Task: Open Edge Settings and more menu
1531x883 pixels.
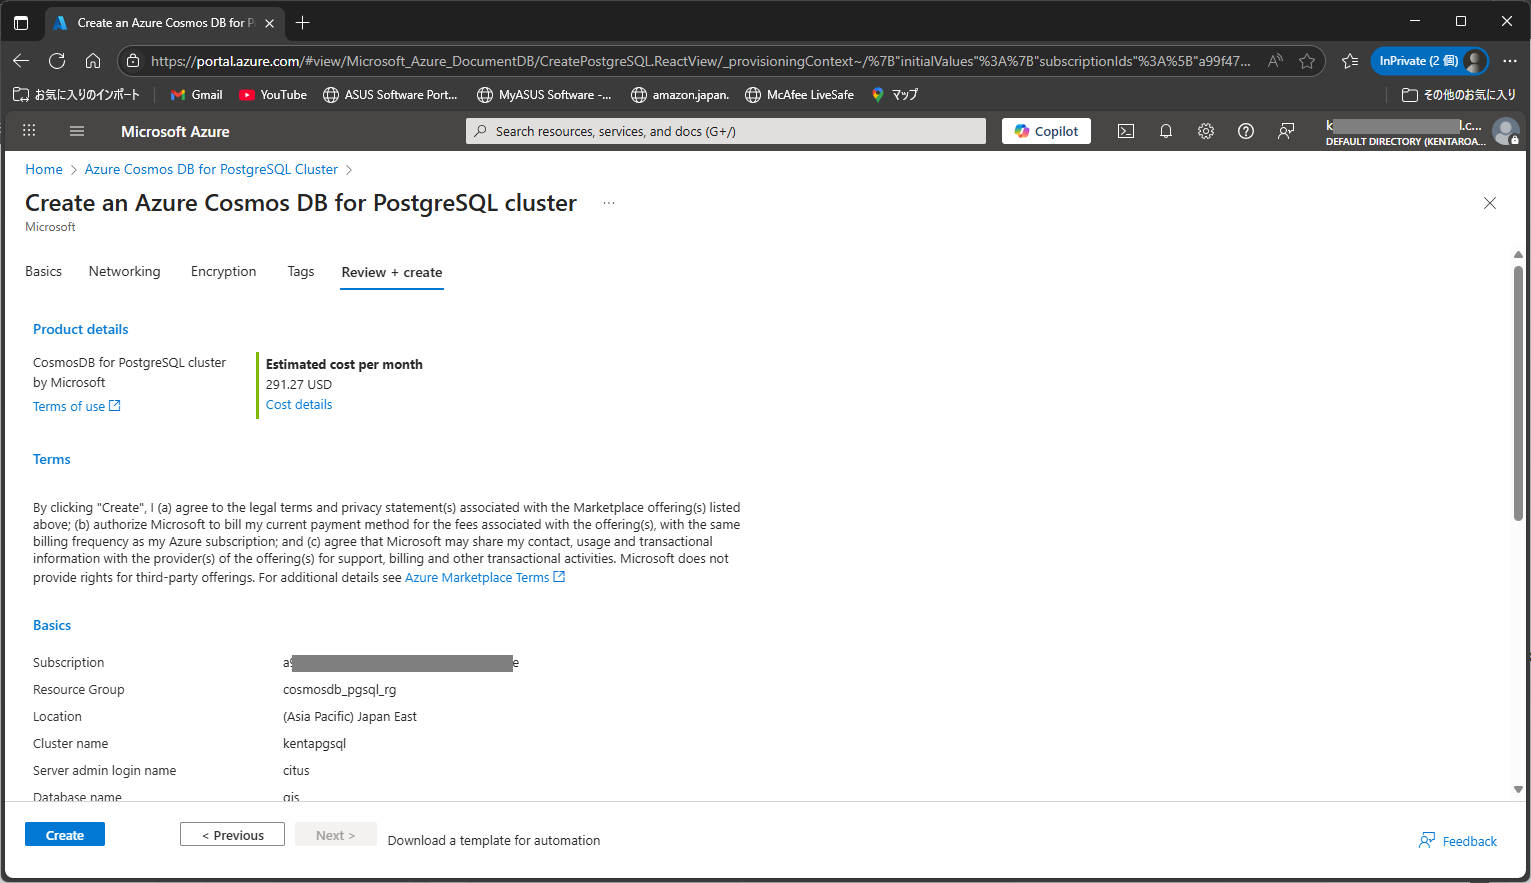Action: pyautogui.click(x=1511, y=60)
